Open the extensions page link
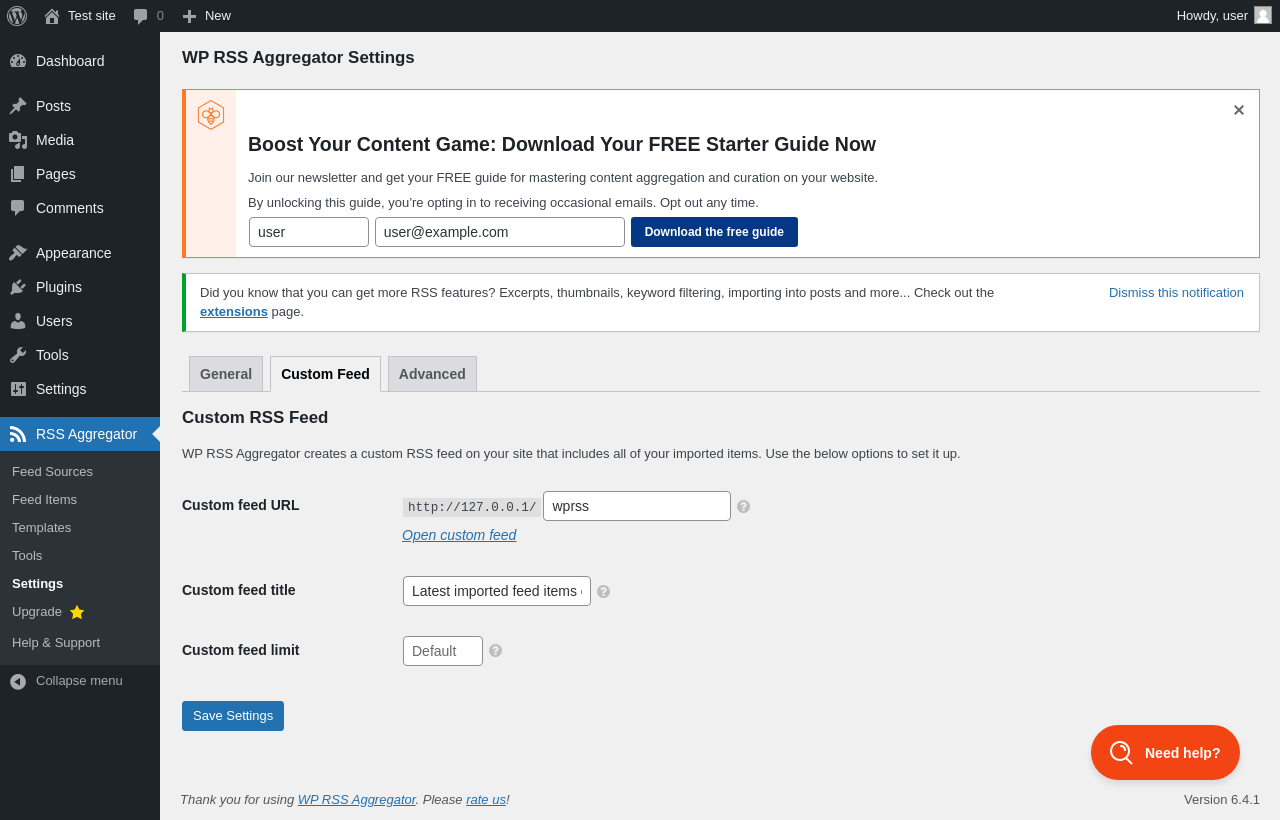1280x820 pixels. click(234, 312)
